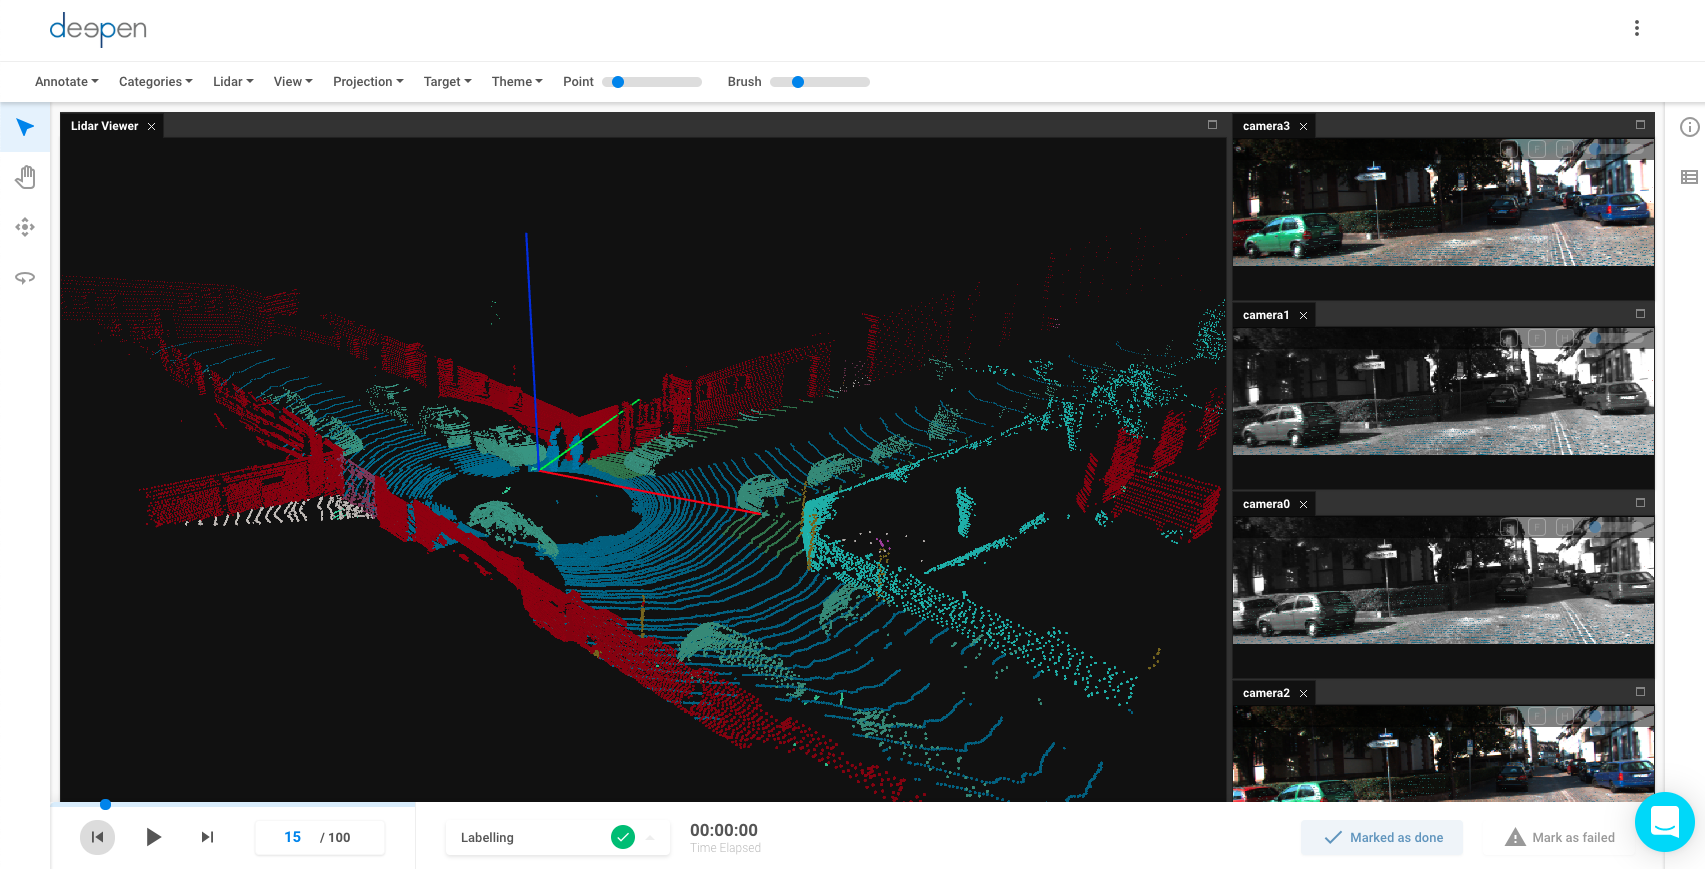Screen dimensions: 1705x869
Task: Open the Projection dropdown menu
Action: click(368, 82)
